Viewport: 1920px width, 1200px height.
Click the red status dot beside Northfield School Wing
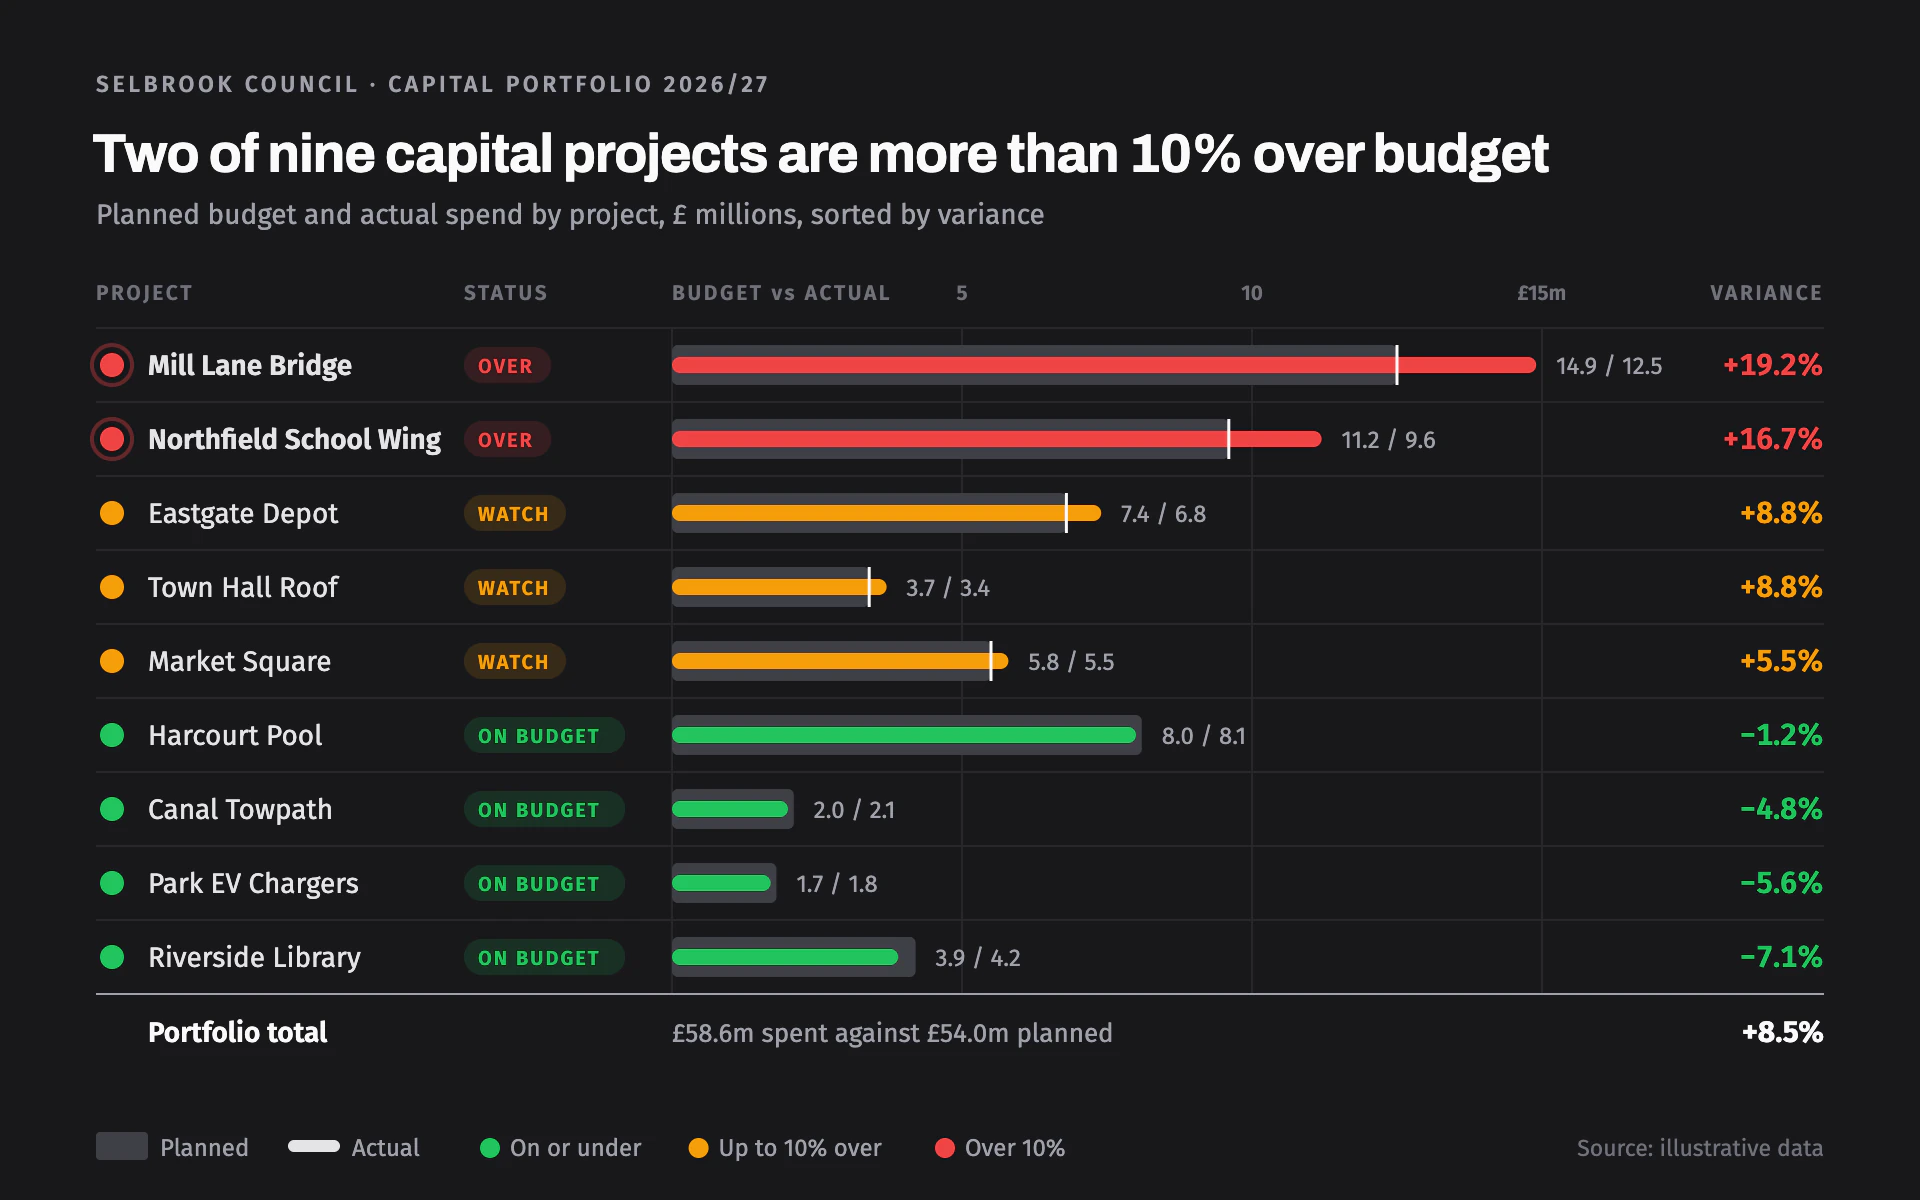click(x=112, y=439)
